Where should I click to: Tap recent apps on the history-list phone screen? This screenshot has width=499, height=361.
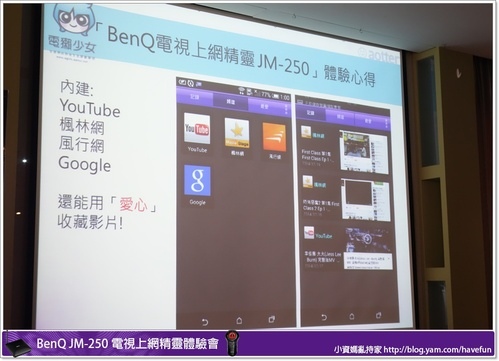[378, 315]
